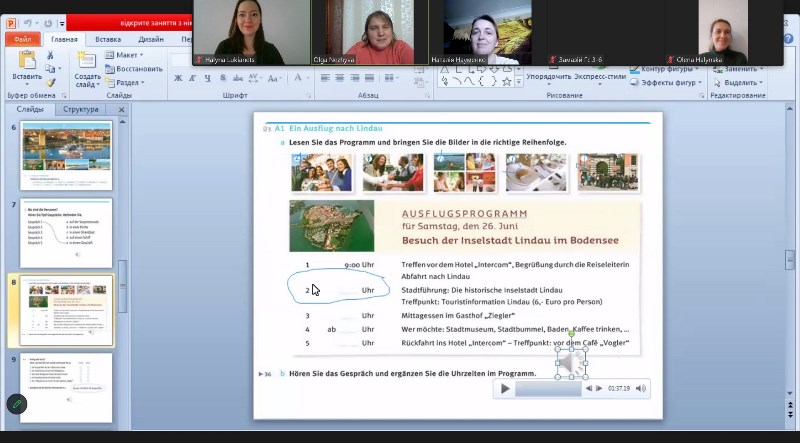The image size is (800, 443).
Task: Click the Paste (Вставить) clipboard icon
Action: (26, 62)
